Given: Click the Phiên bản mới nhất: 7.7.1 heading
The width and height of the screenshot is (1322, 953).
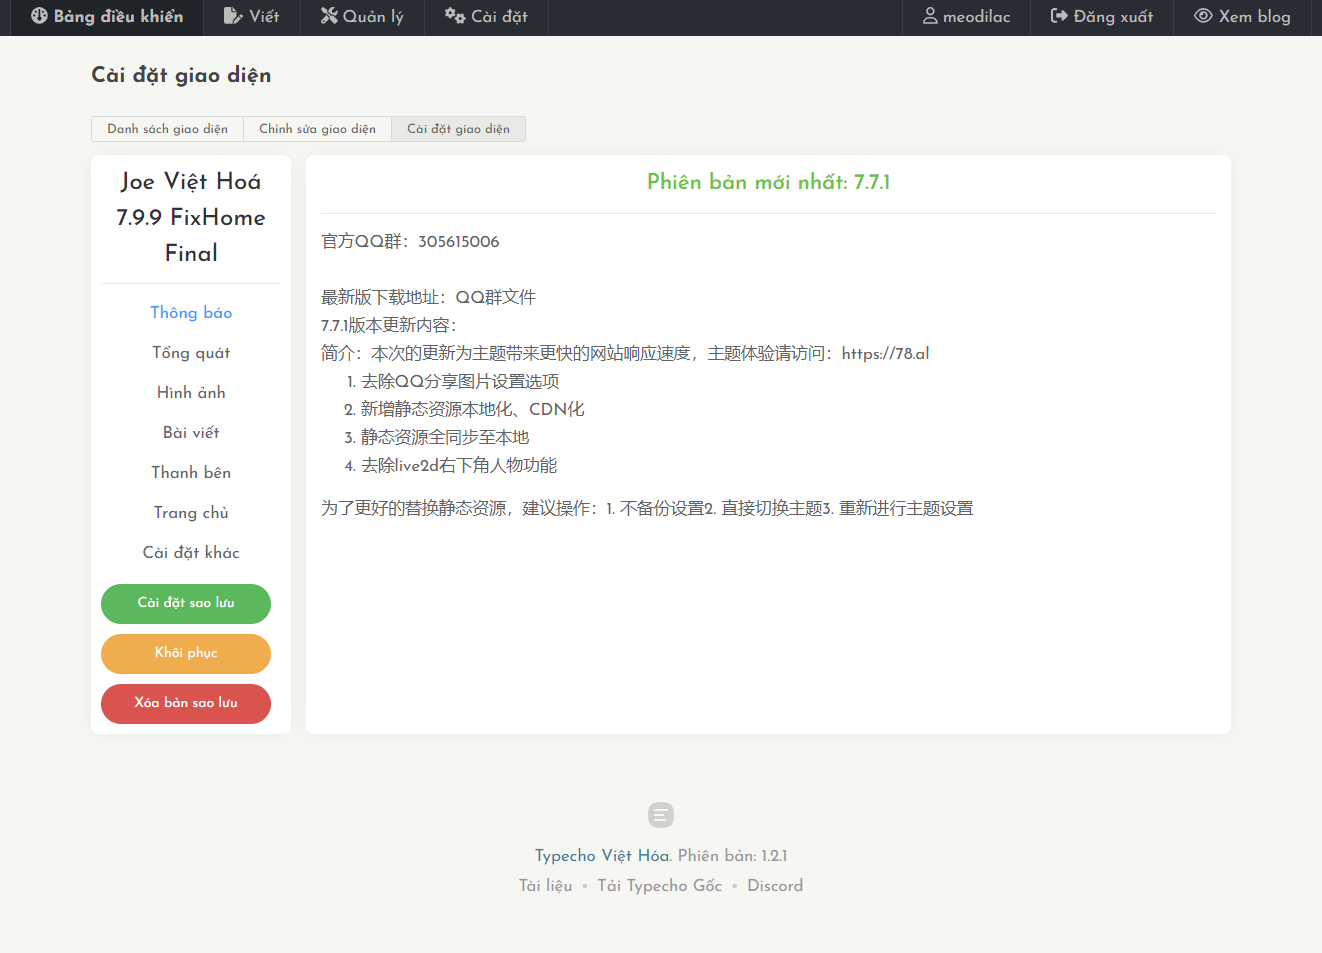Looking at the screenshot, I should click(x=768, y=182).
